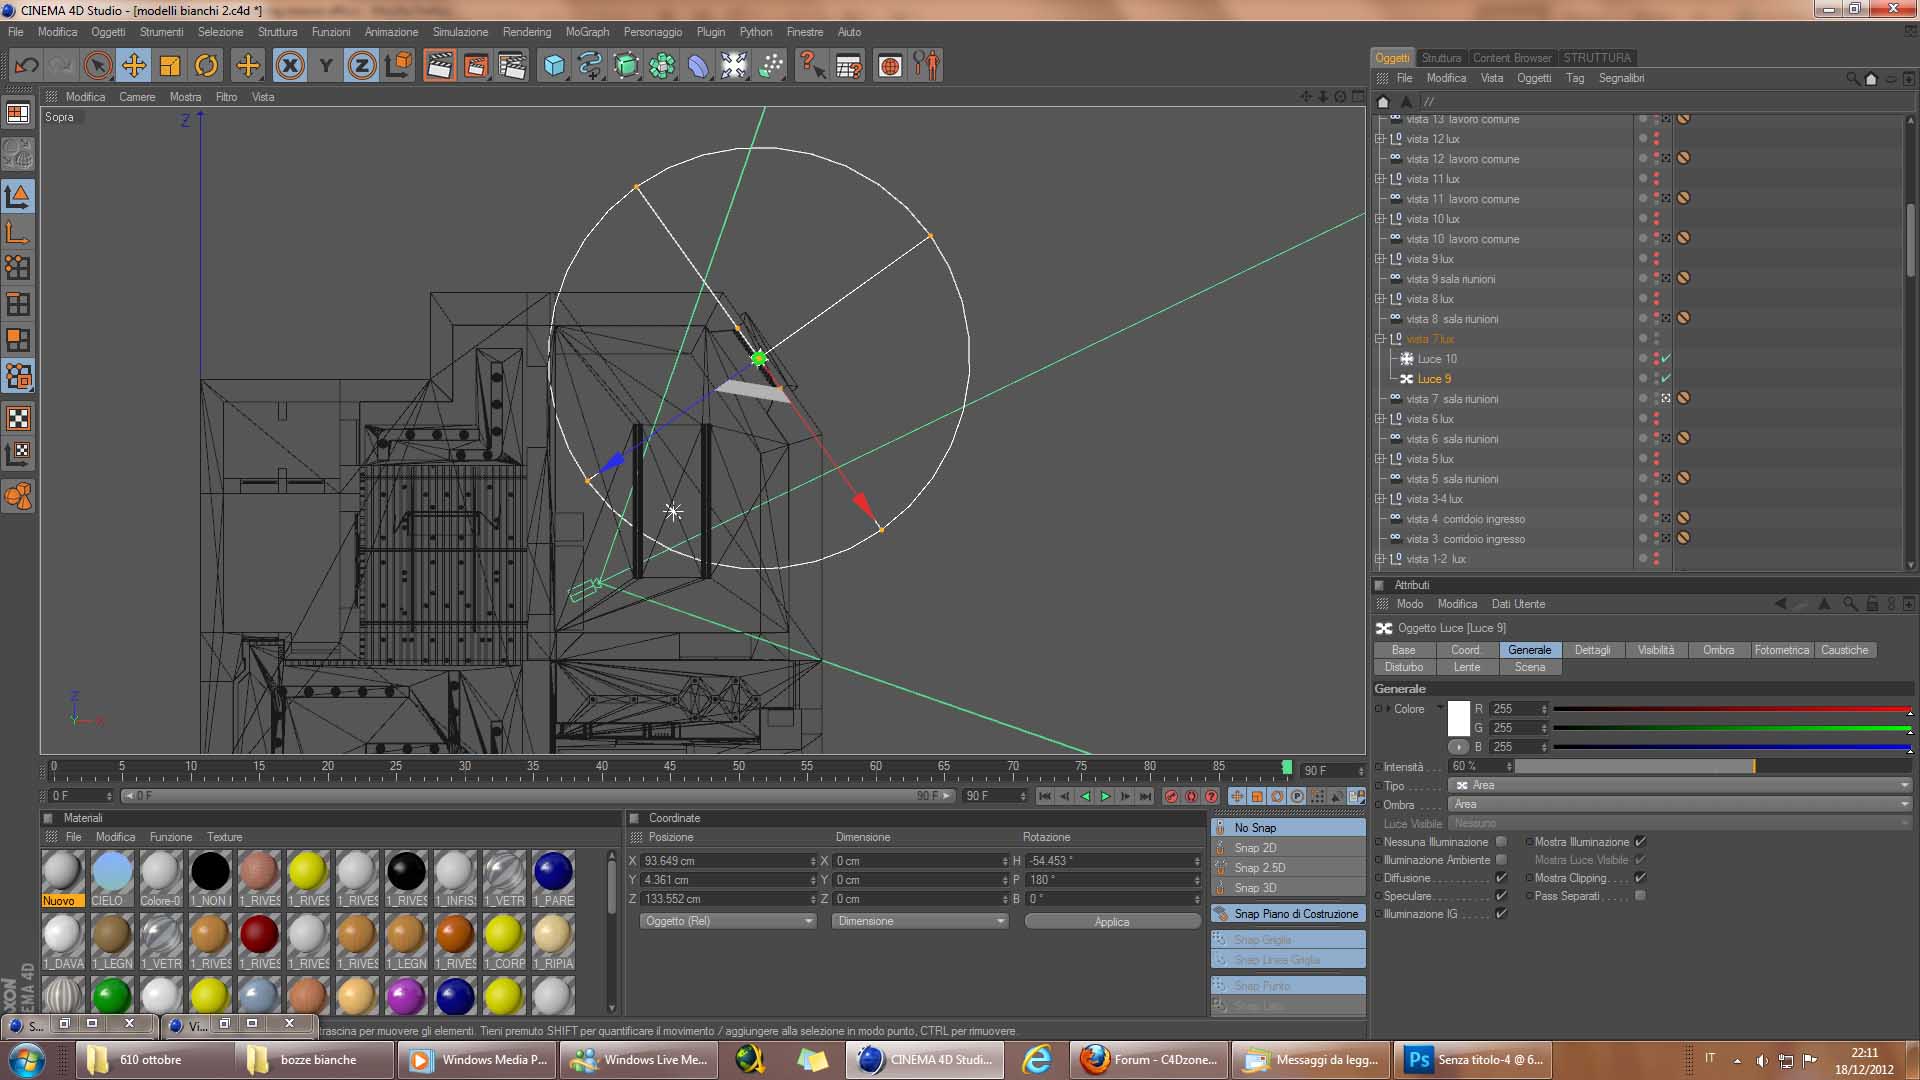
Task: Click the white light Colore swatch
Action: (x=1458, y=718)
